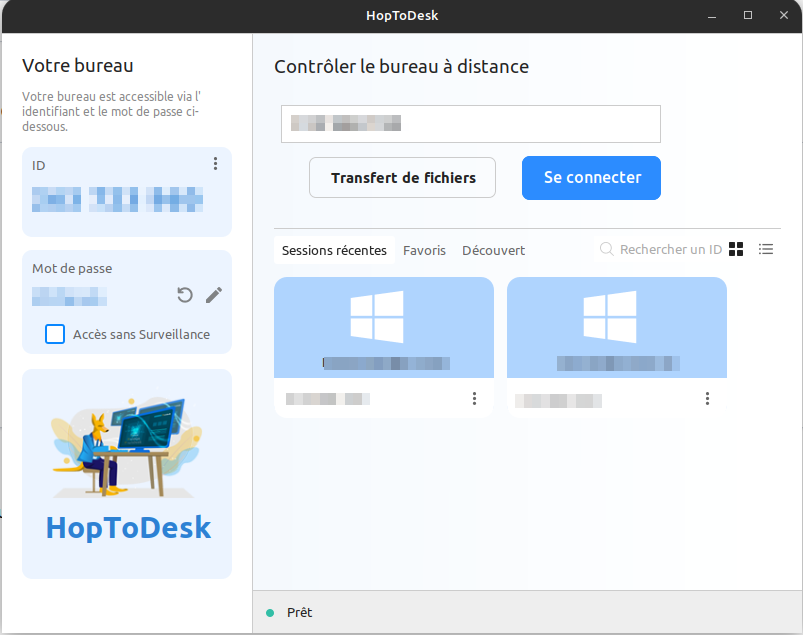Refresh the password with the regenerate icon
The height and width of the screenshot is (635, 803).
click(x=184, y=295)
